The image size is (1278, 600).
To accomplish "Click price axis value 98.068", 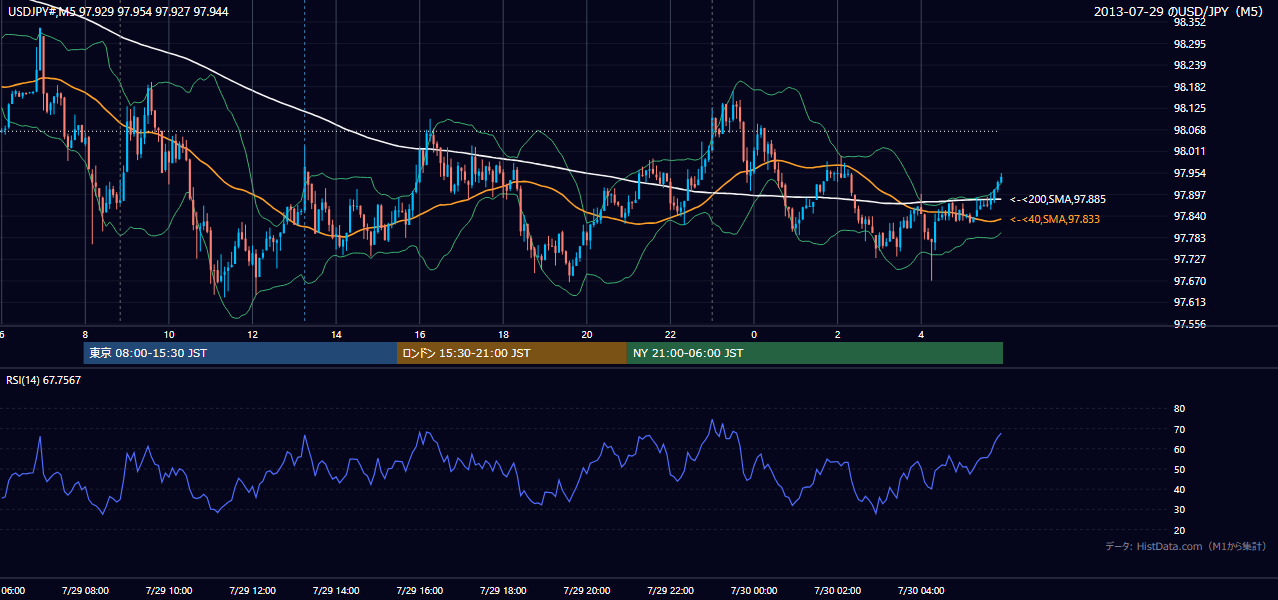I will pos(1190,130).
